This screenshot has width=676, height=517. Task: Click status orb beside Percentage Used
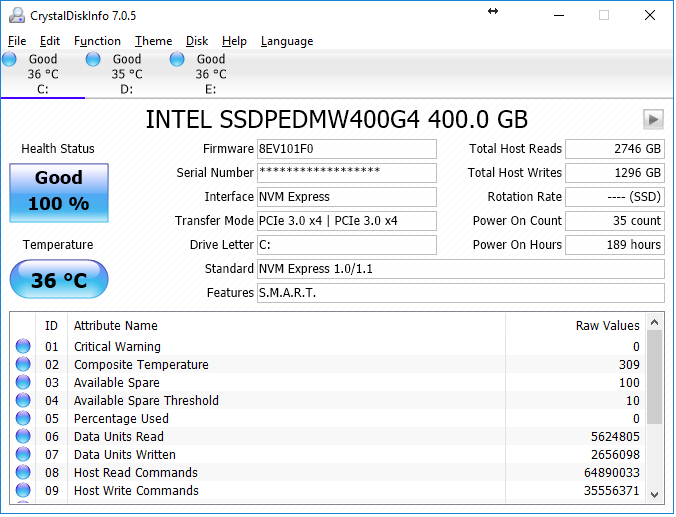(x=23, y=418)
